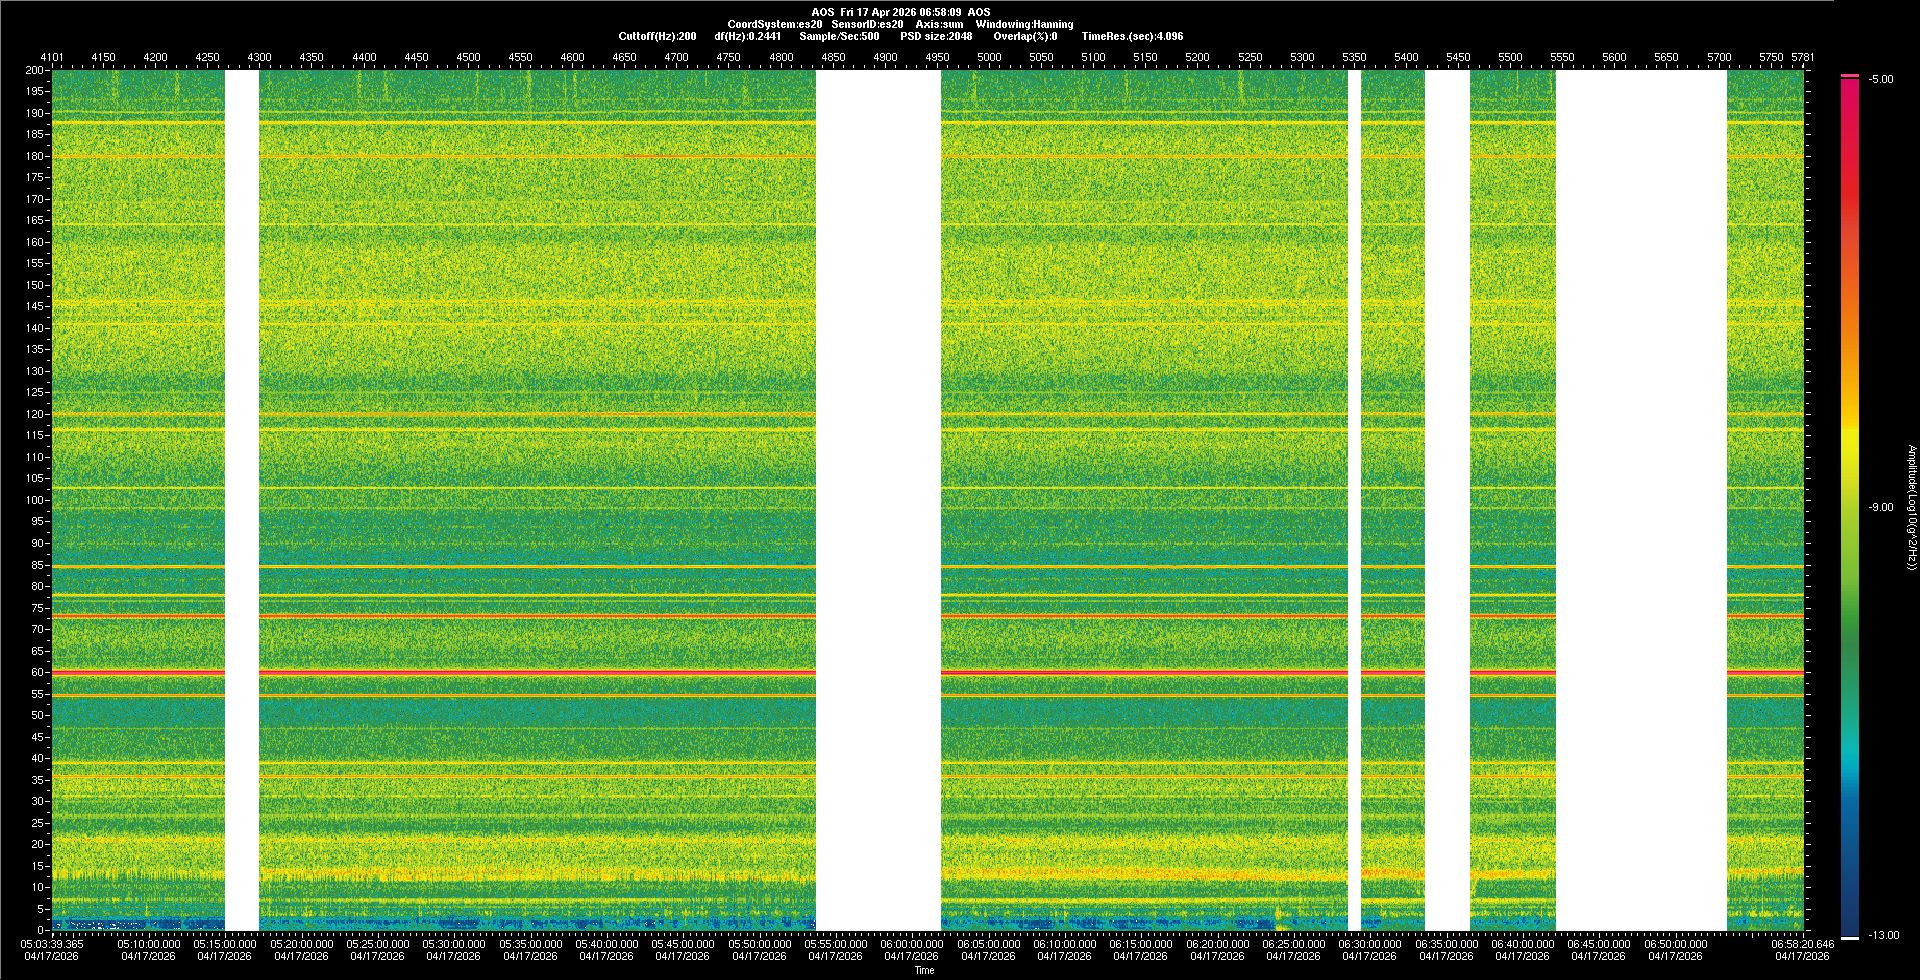
Task: Click the 06:58:20.646 end time label
Action: pos(1802,943)
